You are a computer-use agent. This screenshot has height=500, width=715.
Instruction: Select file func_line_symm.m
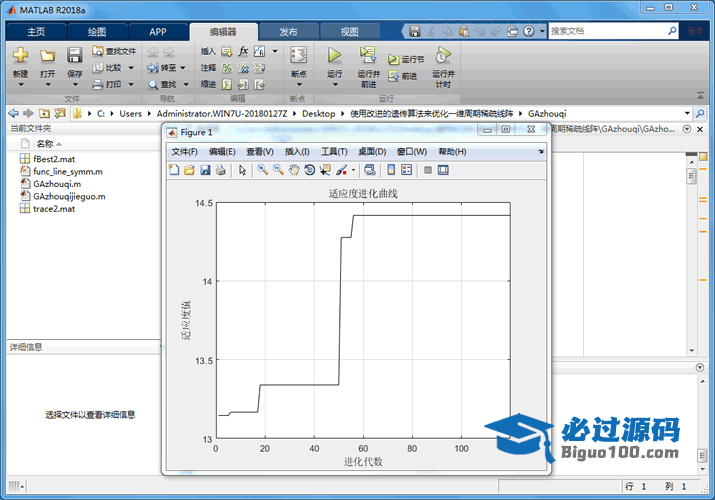67,171
